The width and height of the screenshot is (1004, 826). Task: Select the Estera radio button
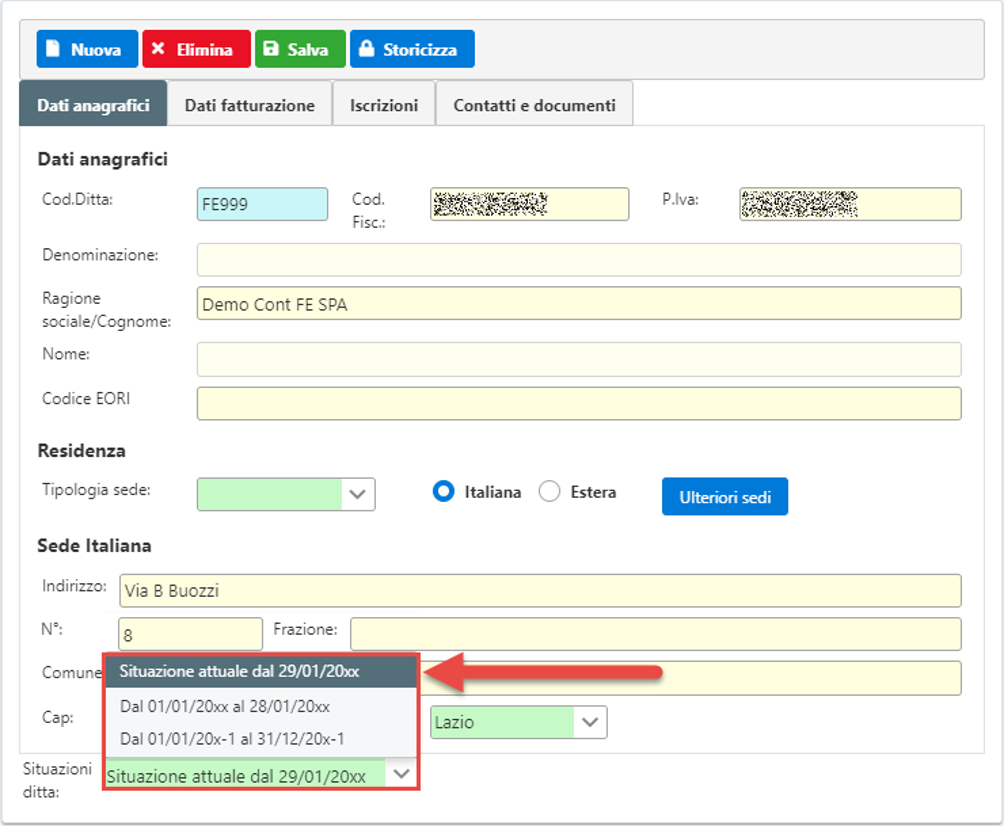[x=549, y=492]
